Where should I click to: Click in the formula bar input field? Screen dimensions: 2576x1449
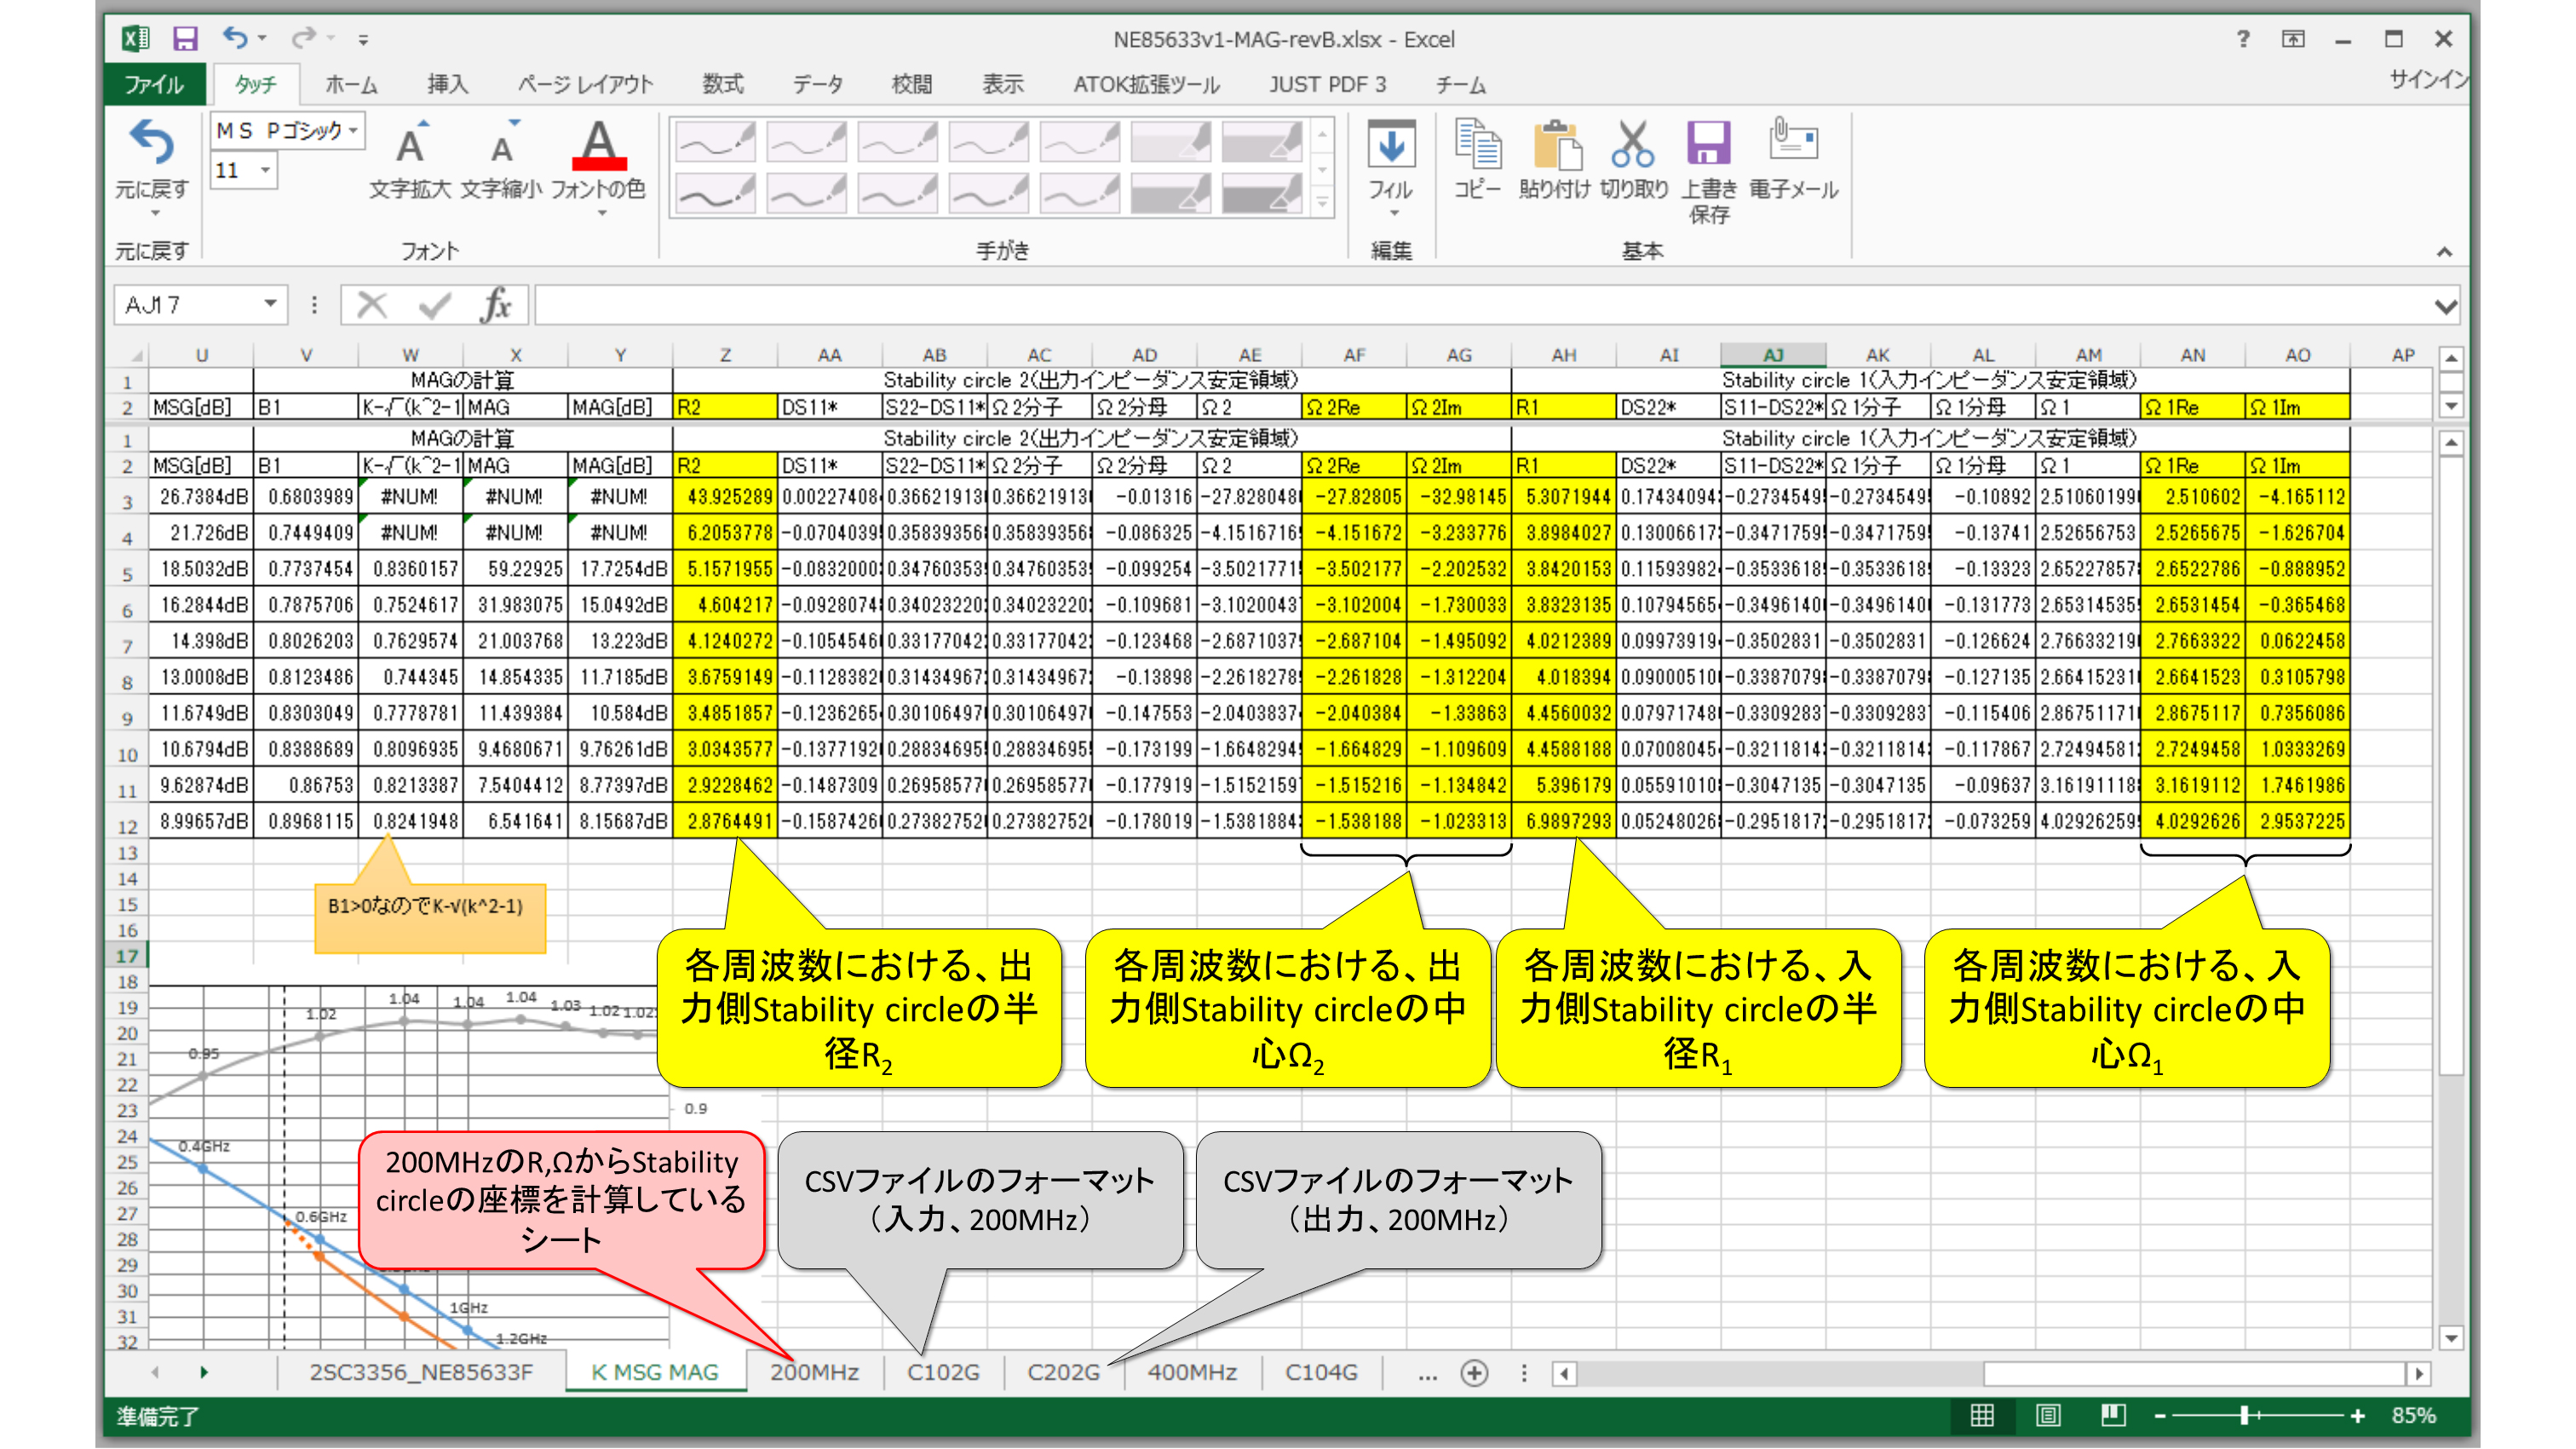coord(1484,305)
